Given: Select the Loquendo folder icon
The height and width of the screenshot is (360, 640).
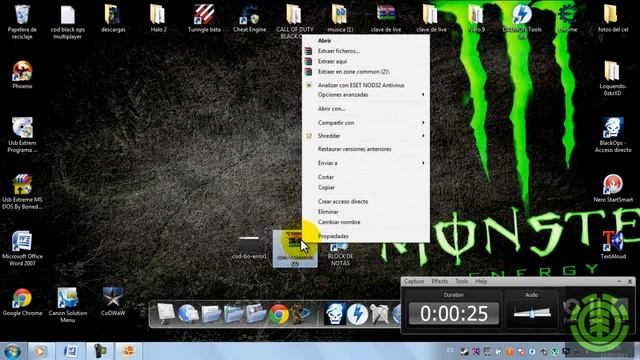Looking at the screenshot, I should [612, 78].
